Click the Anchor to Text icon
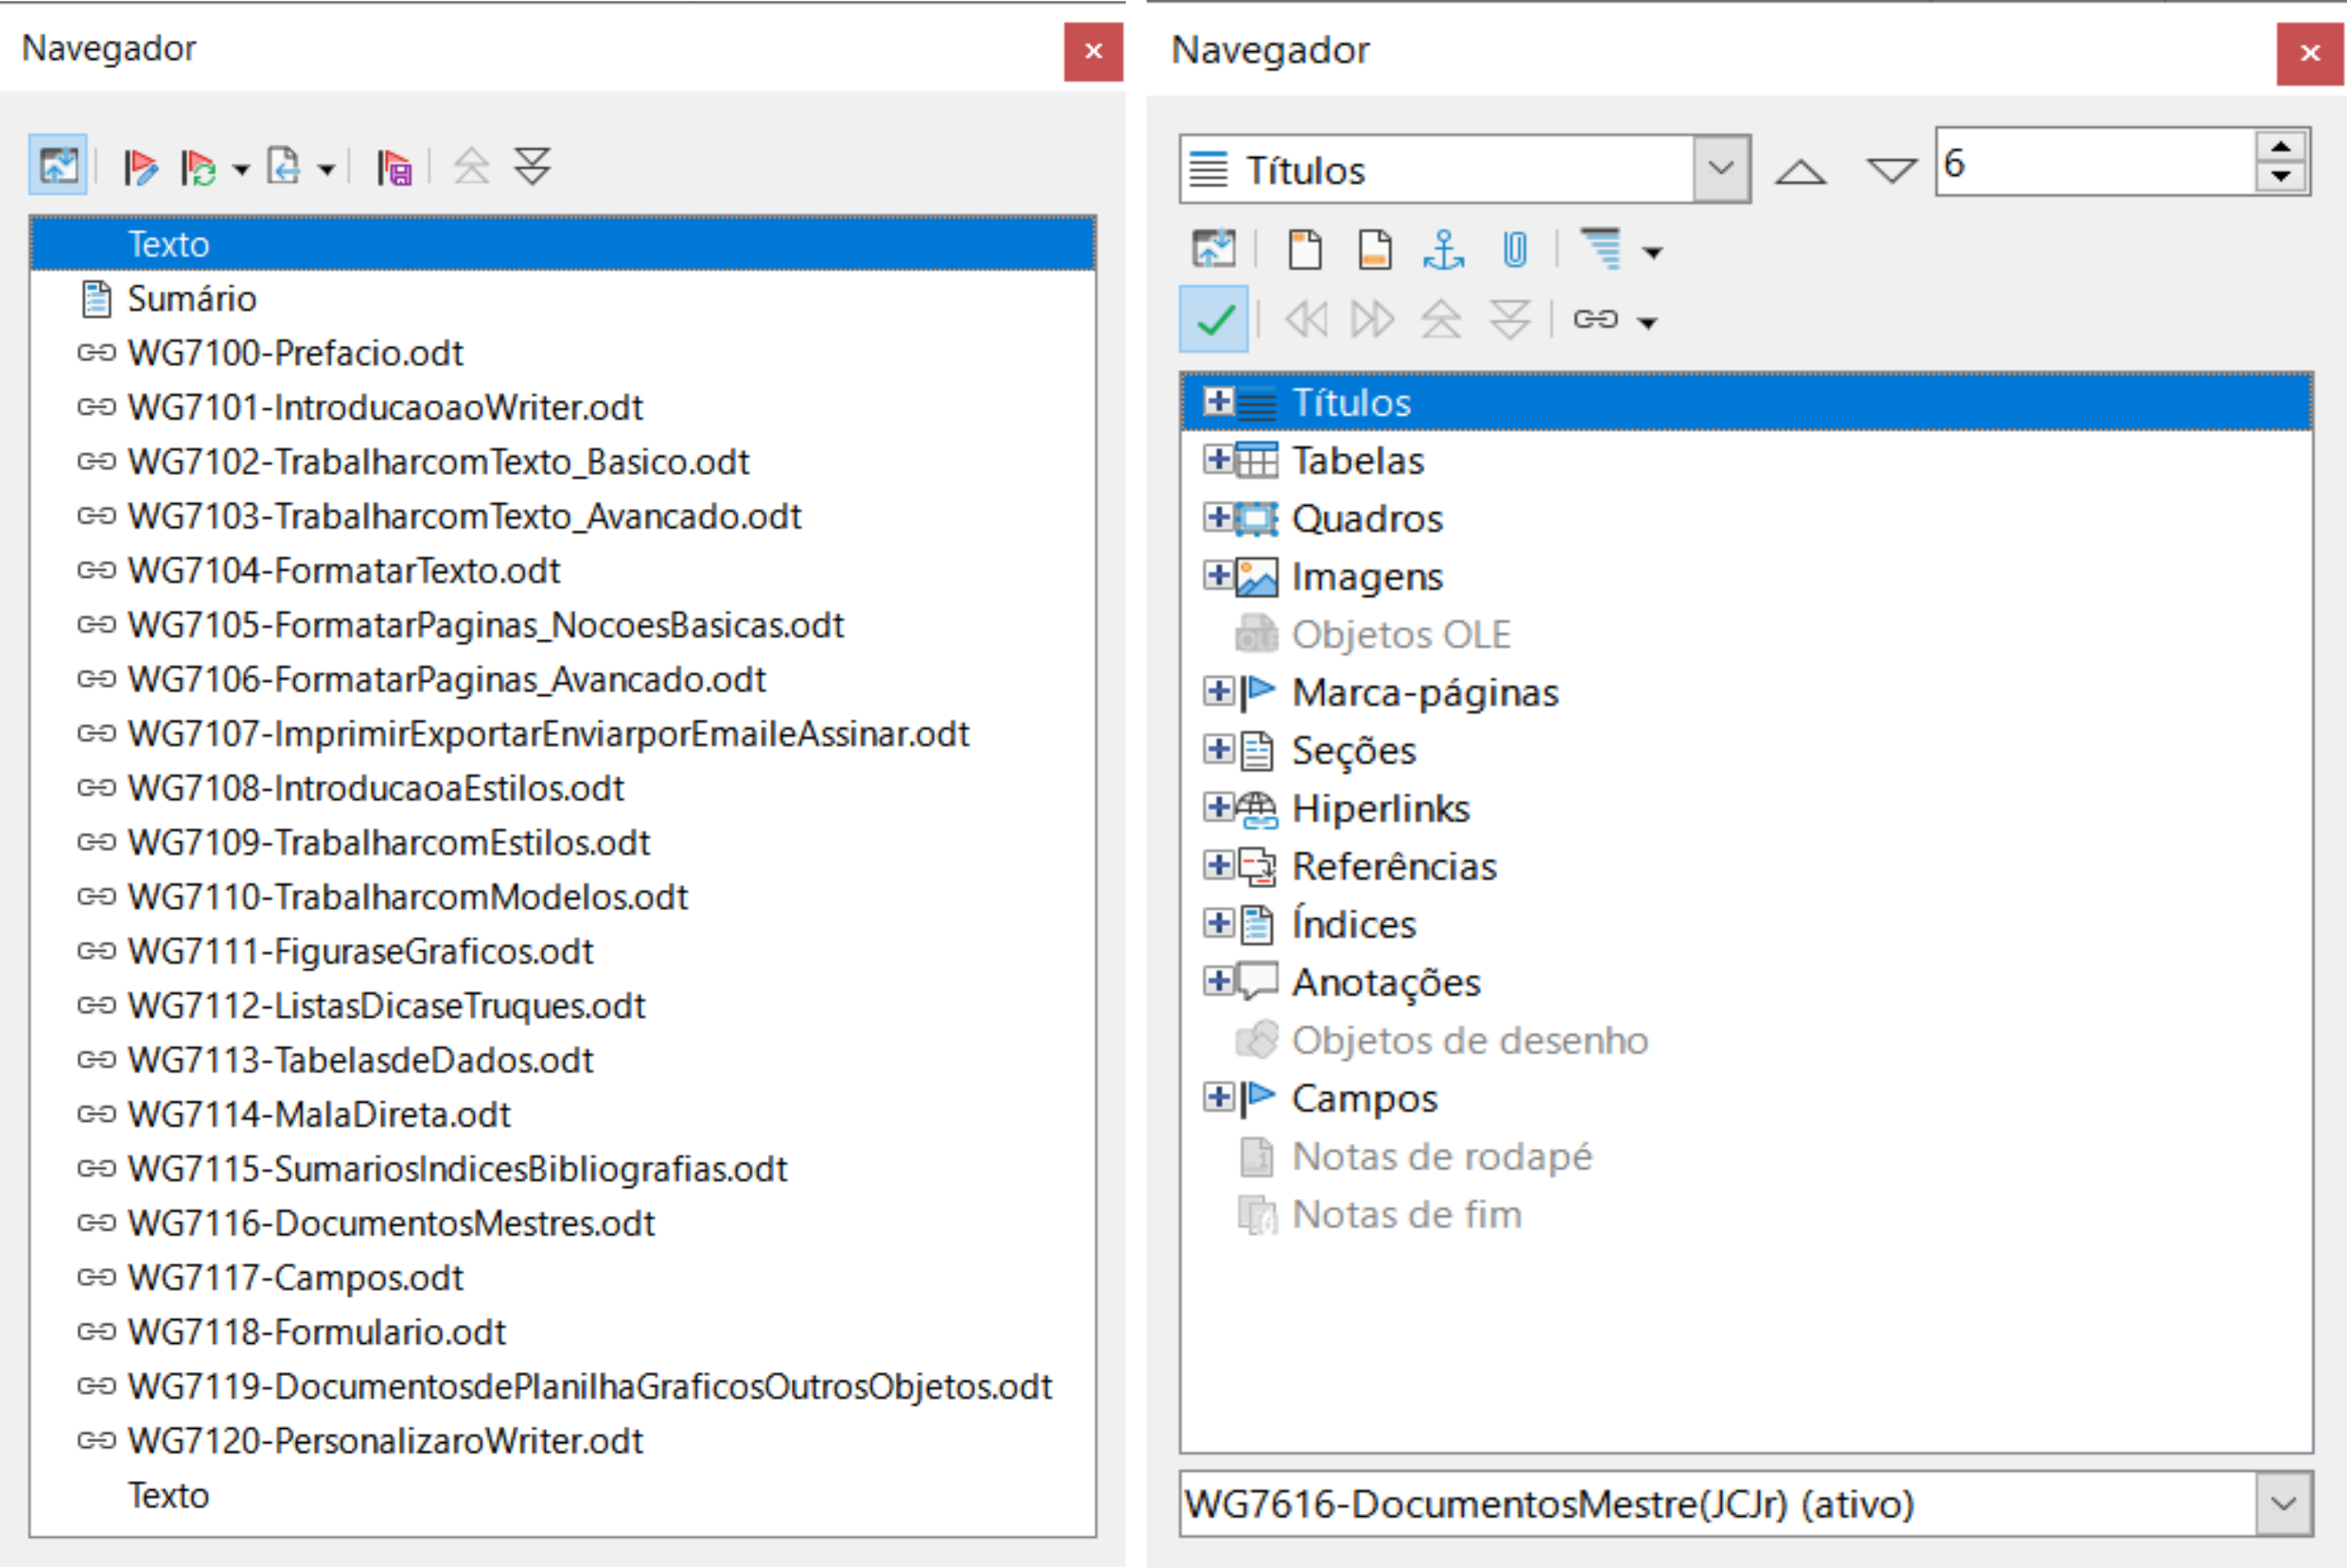Viewport: 2347px width, 1568px height. point(1444,249)
